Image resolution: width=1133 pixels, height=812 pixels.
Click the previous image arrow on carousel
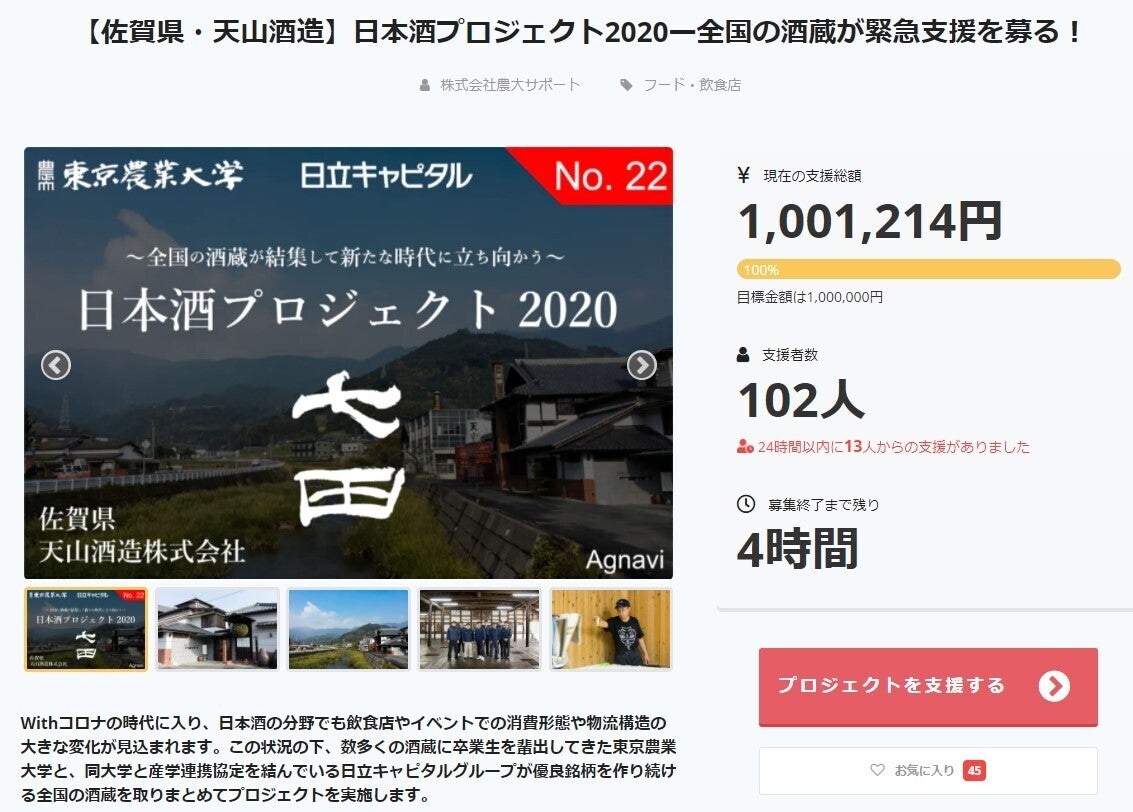click(56, 365)
